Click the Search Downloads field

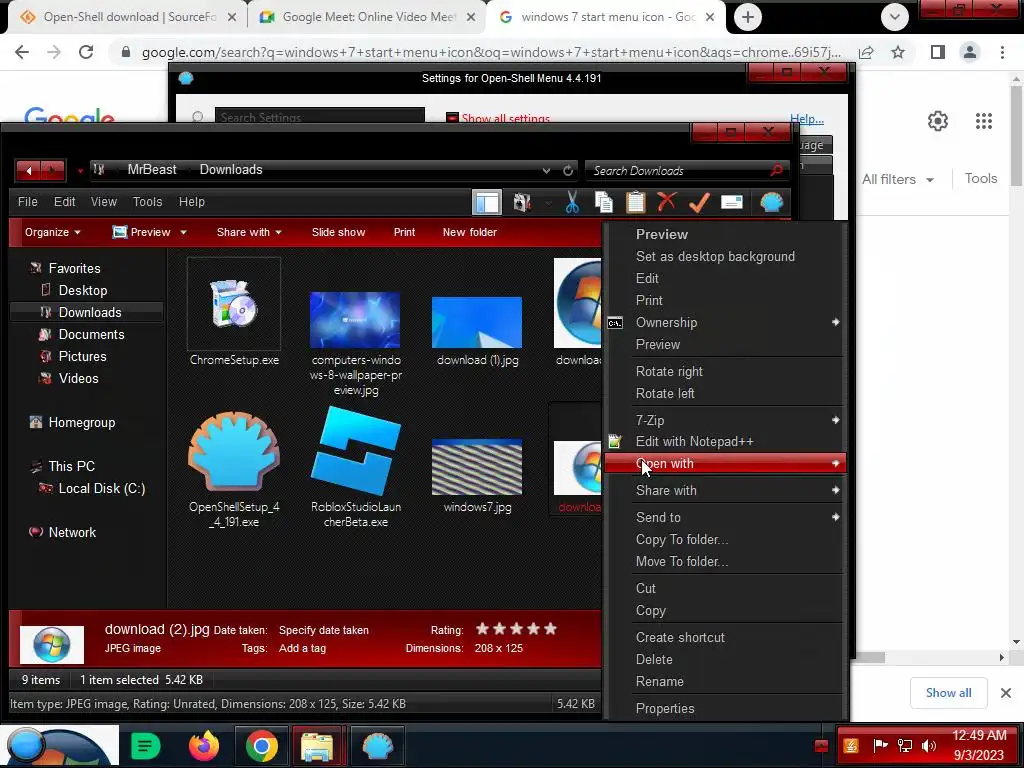[679, 170]
